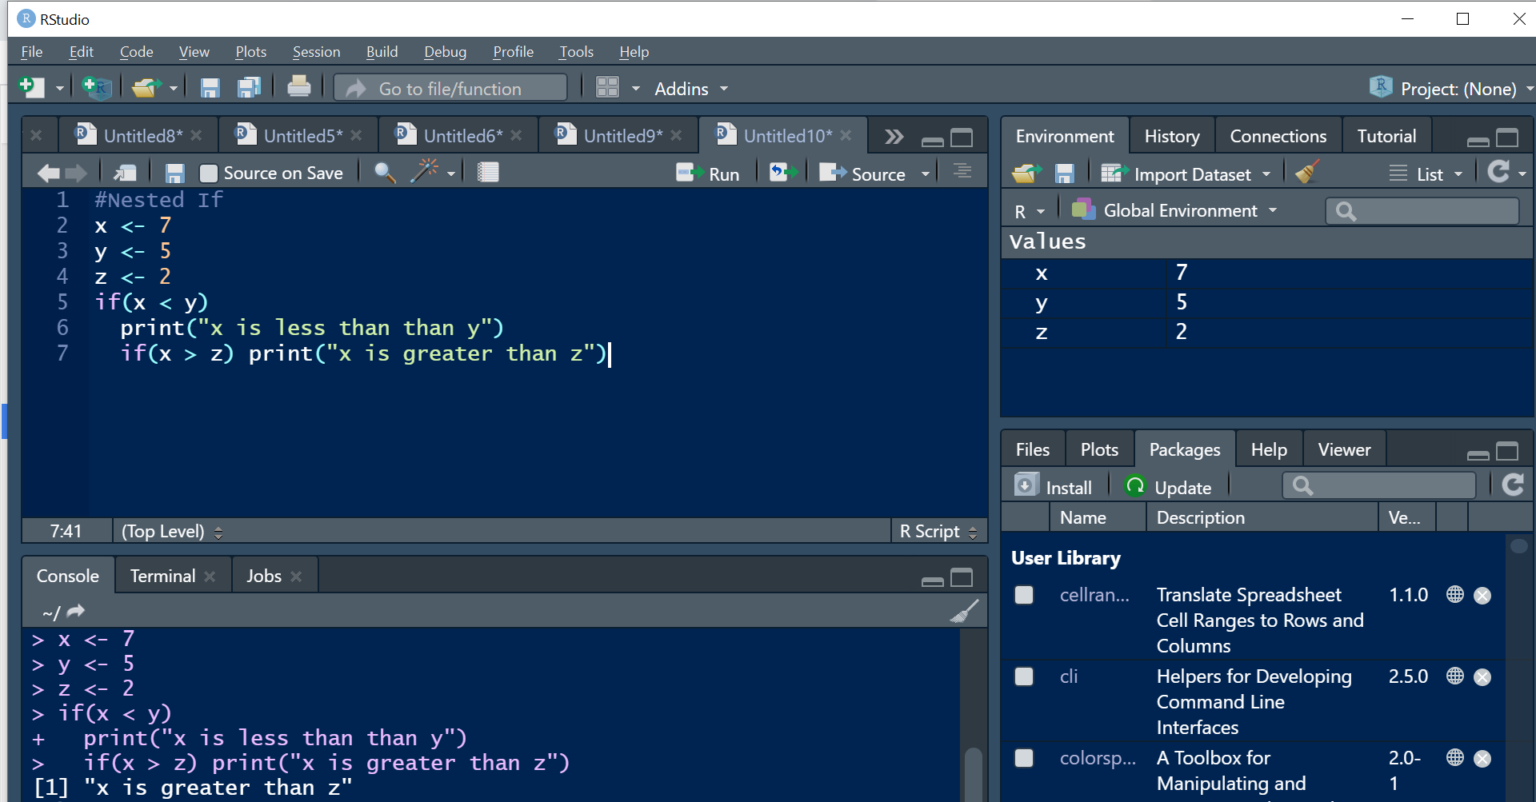1536x802 pixels.
Task: Open (Top Level) scope navigator
Action: [171, 531]
